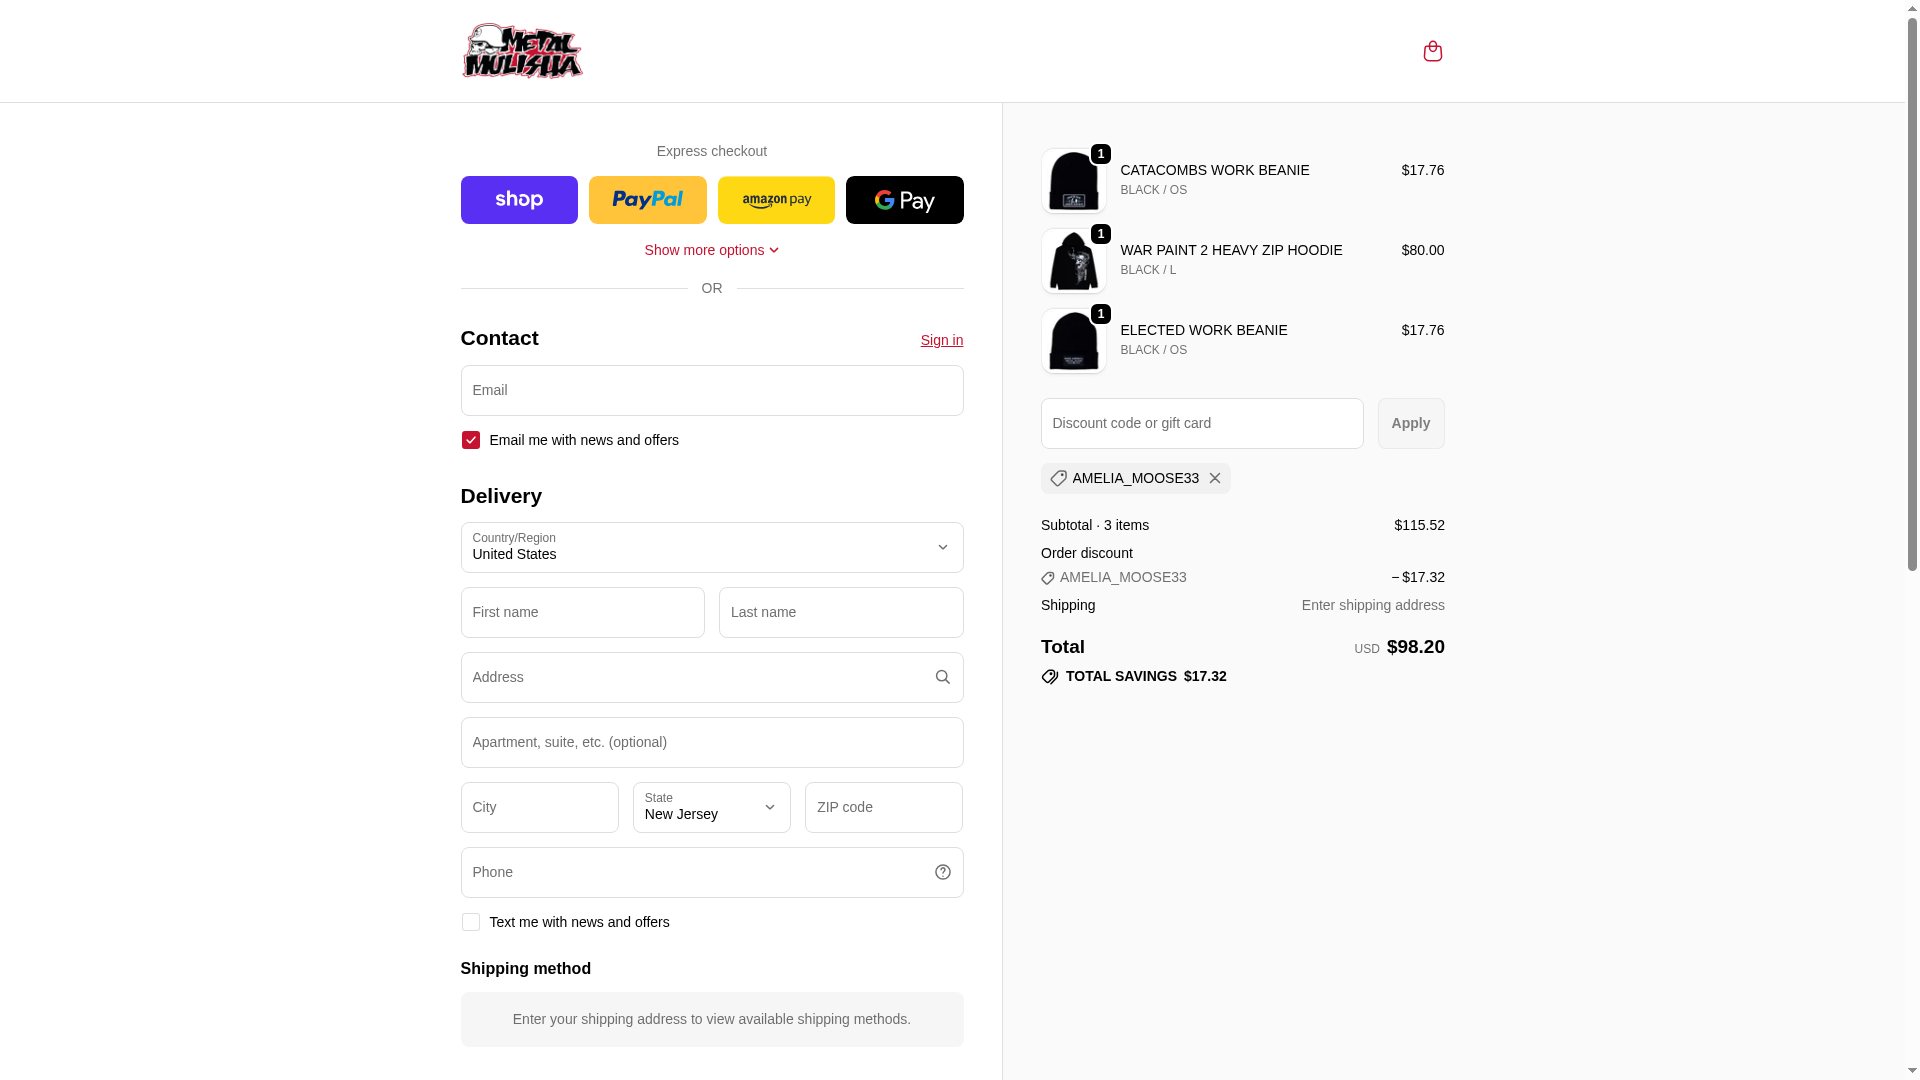Open the phone field help icon
The height and width of the screenshot is (1080, 1920).
click(942, 872)
